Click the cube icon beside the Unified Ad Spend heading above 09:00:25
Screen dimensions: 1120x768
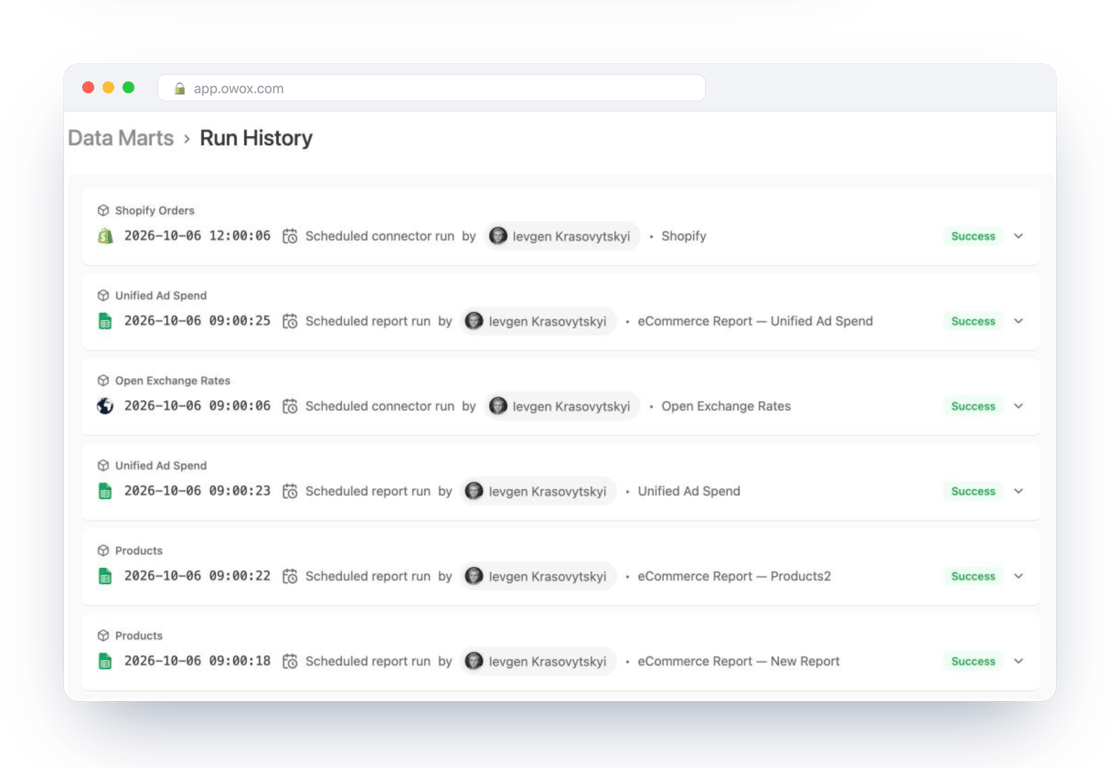103,295
